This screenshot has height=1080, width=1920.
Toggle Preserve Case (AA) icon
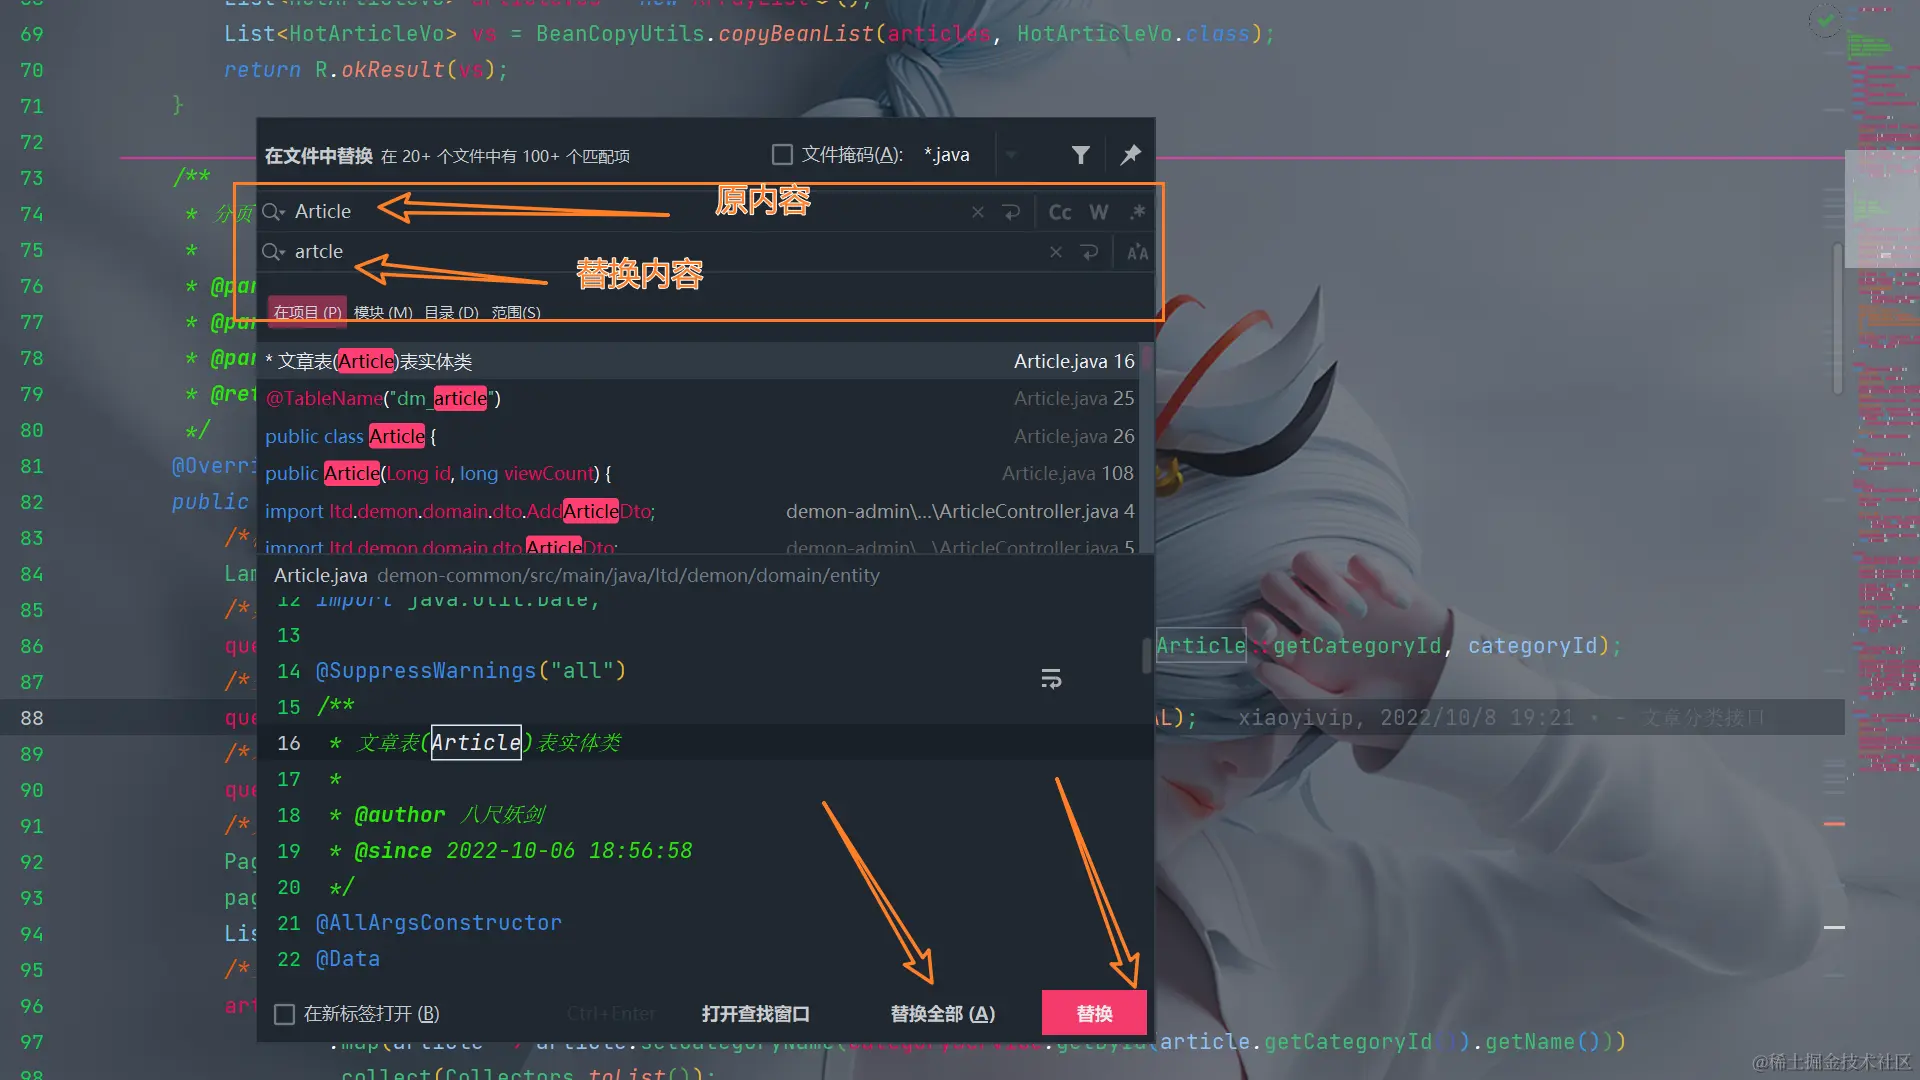[x=1137, y=253]
